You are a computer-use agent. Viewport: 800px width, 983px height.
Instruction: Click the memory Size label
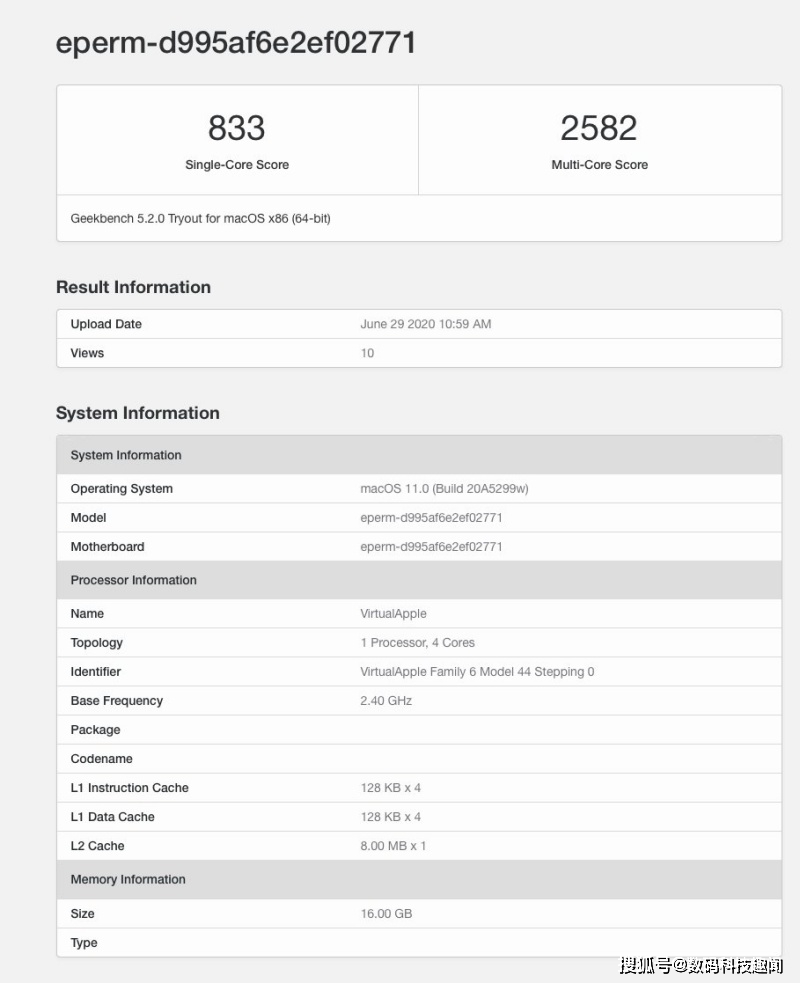(x=82, y=914)
